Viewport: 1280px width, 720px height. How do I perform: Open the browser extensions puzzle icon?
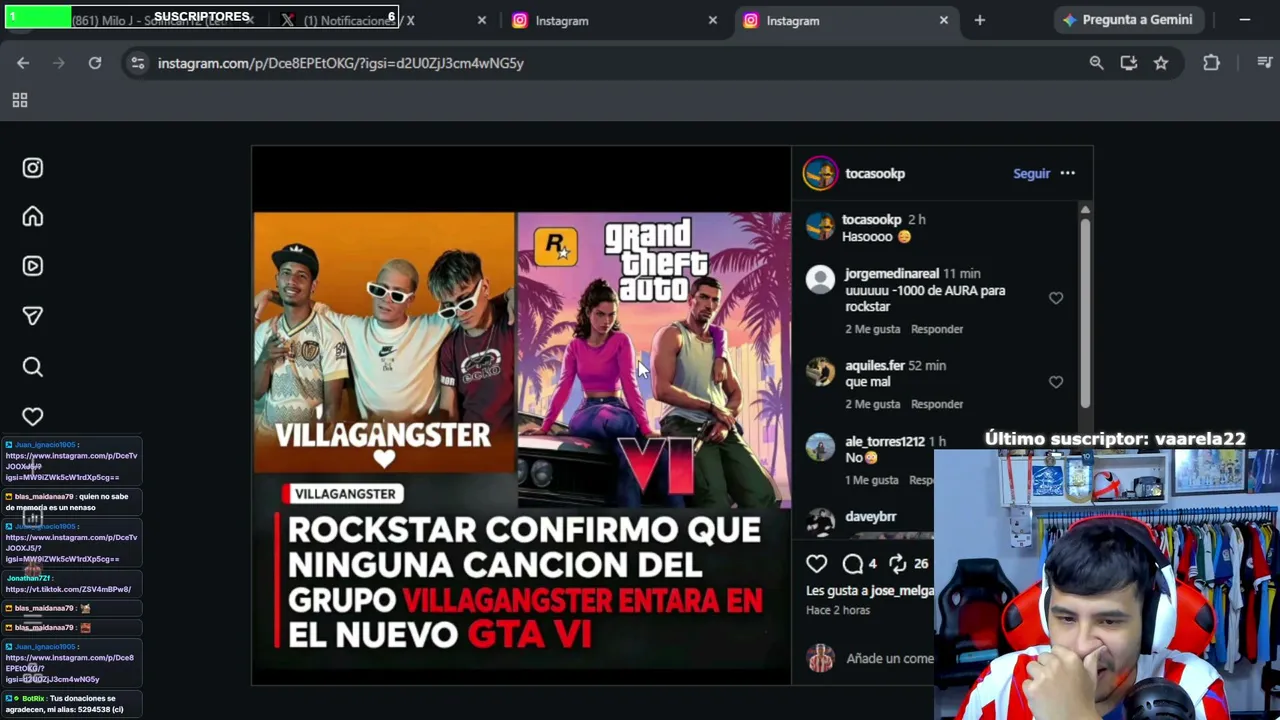tap(1211, 63)
